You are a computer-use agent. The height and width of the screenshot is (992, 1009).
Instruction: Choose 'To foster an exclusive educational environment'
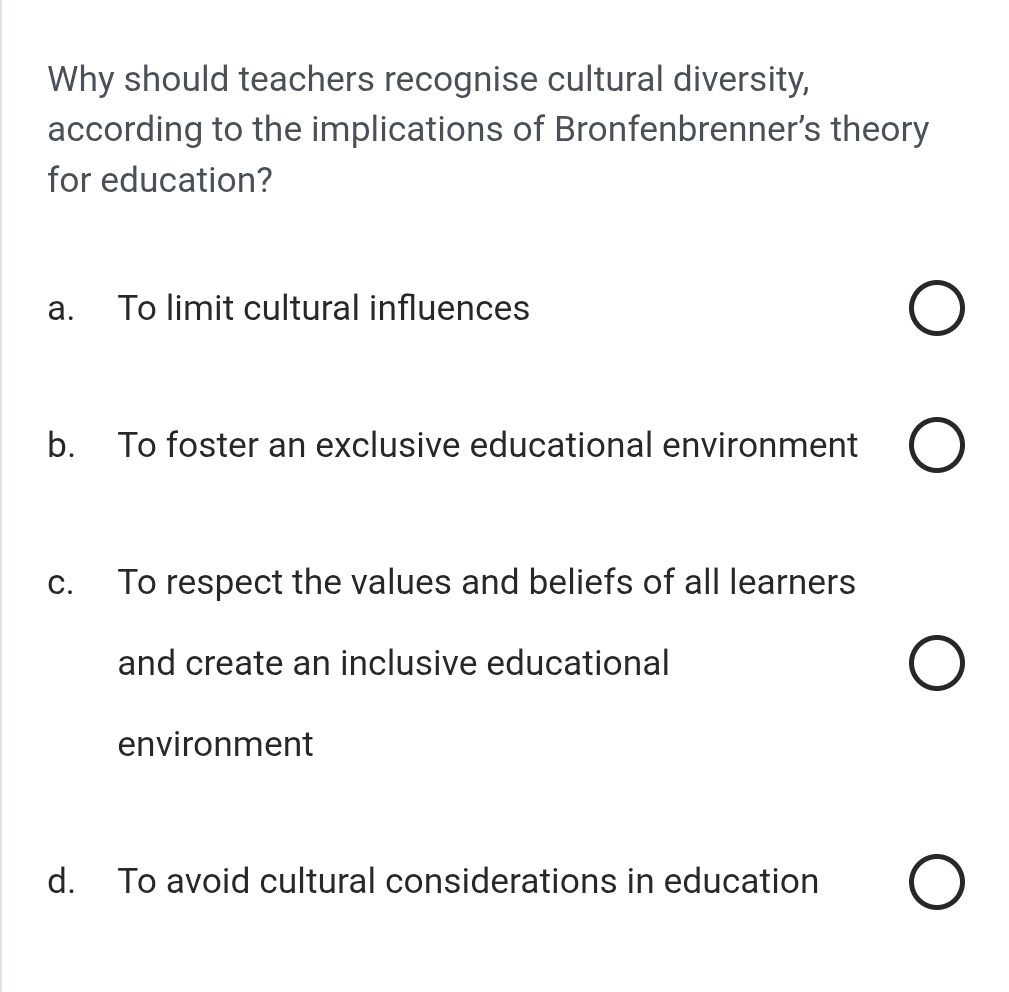487,445
